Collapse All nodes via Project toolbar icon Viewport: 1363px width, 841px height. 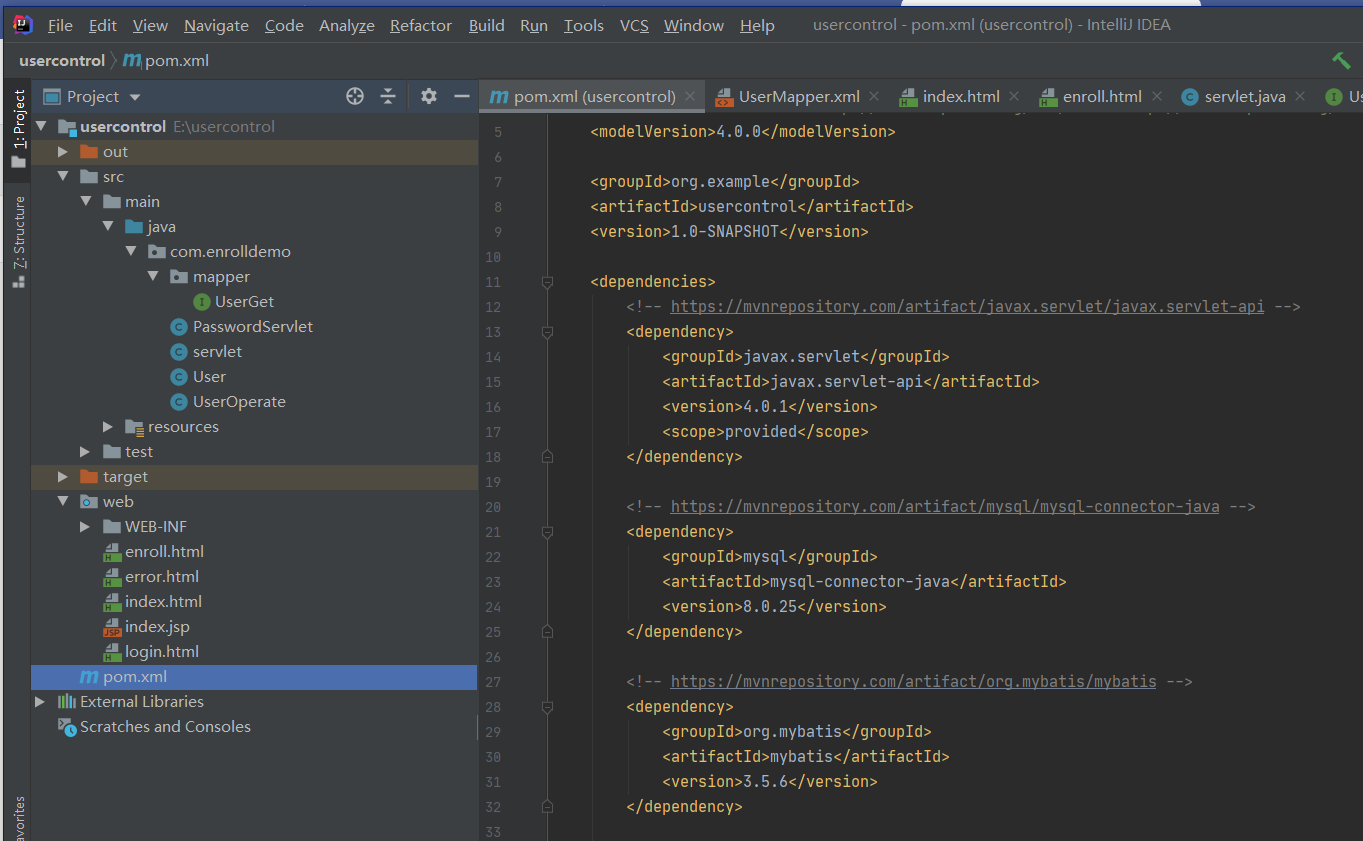coord(388,96)
